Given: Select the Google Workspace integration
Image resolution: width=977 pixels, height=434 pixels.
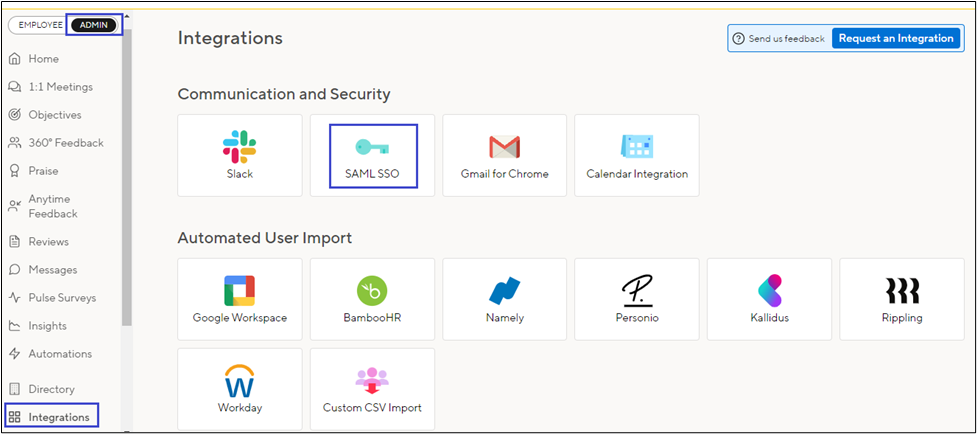Looking at the screenshot, I should [239, 298].
